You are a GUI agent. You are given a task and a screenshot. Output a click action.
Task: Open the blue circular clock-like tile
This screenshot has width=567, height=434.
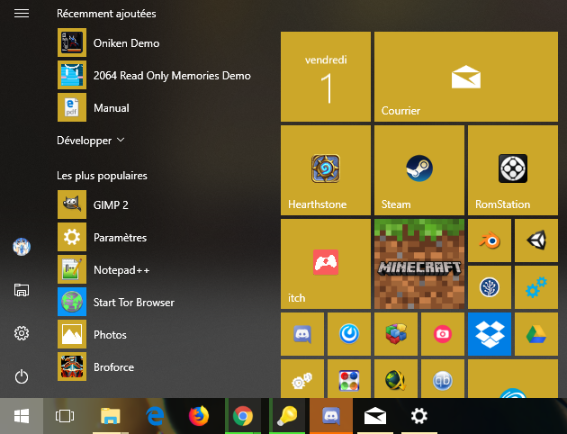(349, 334)
